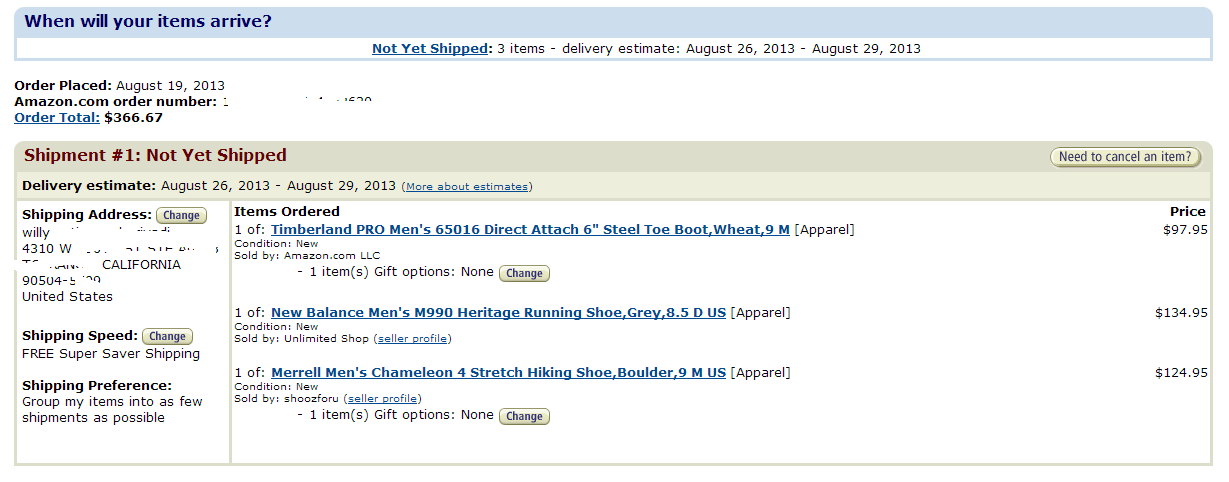This screenshot has height=482, width=1229.
Task: Open Merrell Chameleon 4 Hiking Shoe link
Action: coord(498,372)
